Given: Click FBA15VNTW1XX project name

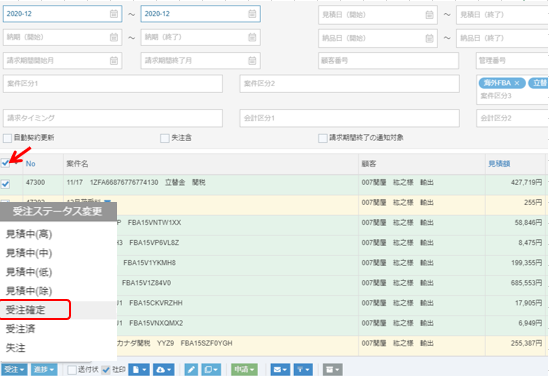Looking at the screenshot, I should pos(154,223).
